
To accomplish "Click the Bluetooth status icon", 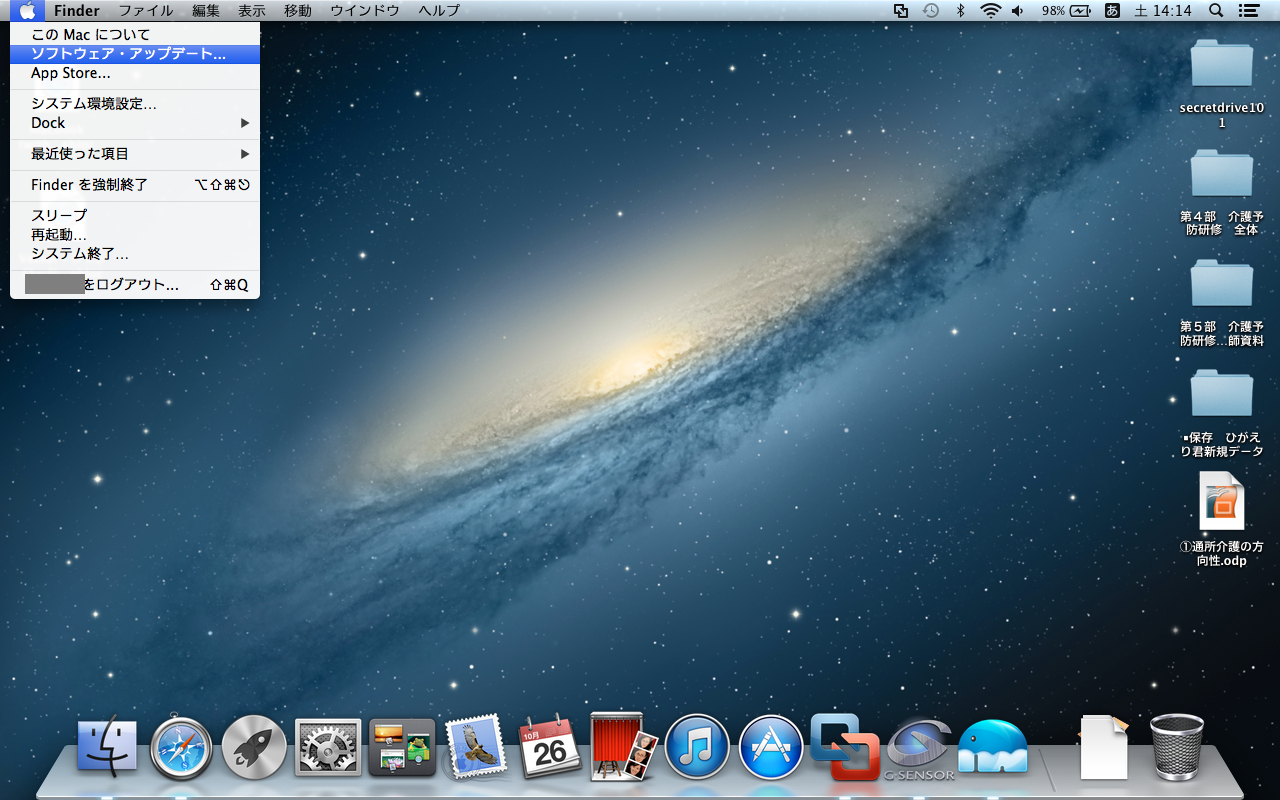I will (960, 11).
